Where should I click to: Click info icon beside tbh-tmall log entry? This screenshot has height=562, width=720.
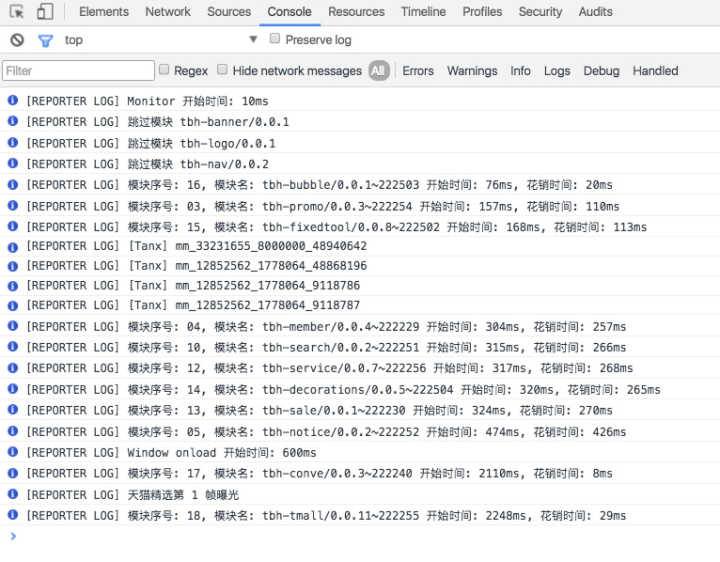(12, 515)
